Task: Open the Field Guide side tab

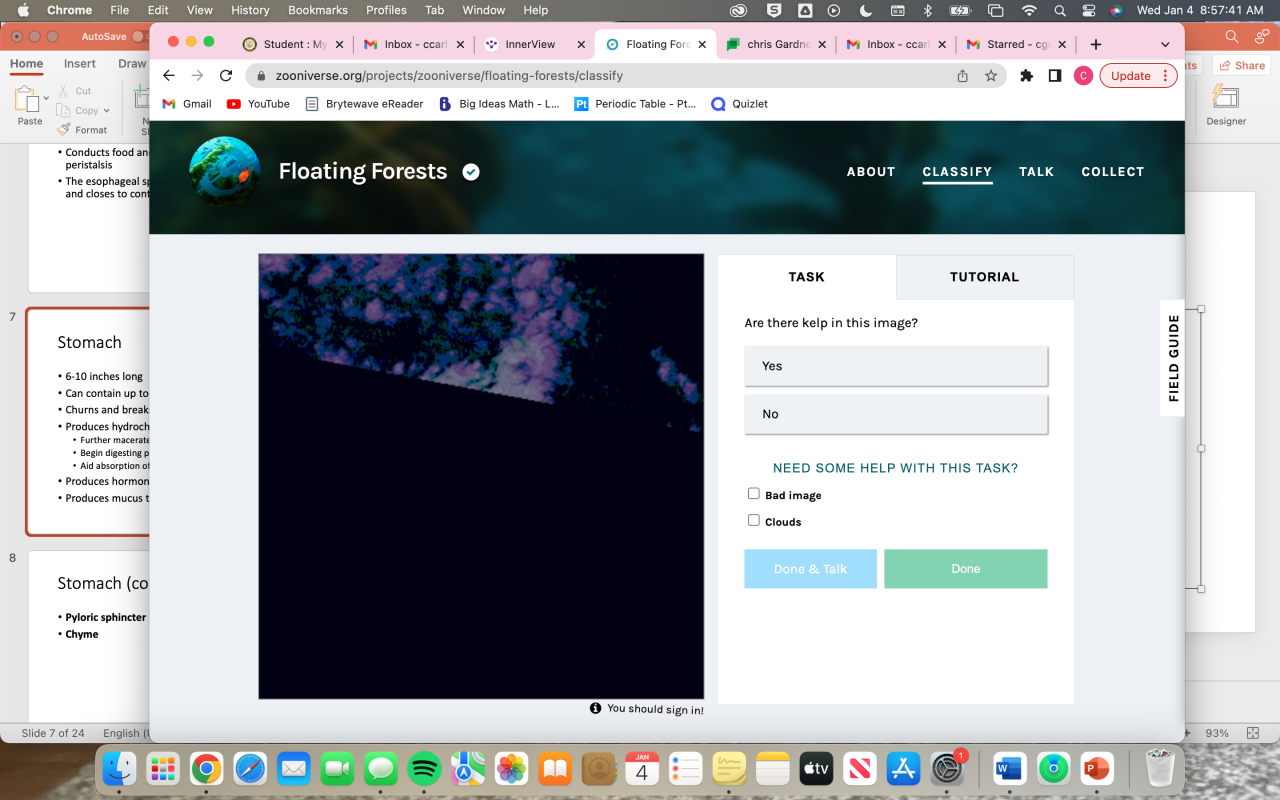Action: pyautogui.click(x=1173, y=358)
